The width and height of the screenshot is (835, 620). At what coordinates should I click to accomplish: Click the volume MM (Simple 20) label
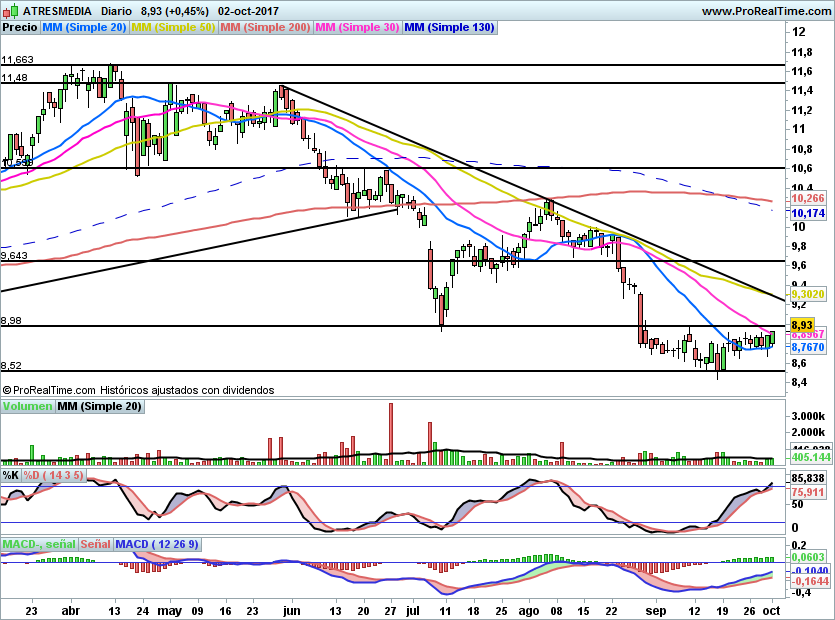click(x=100, y=406)
